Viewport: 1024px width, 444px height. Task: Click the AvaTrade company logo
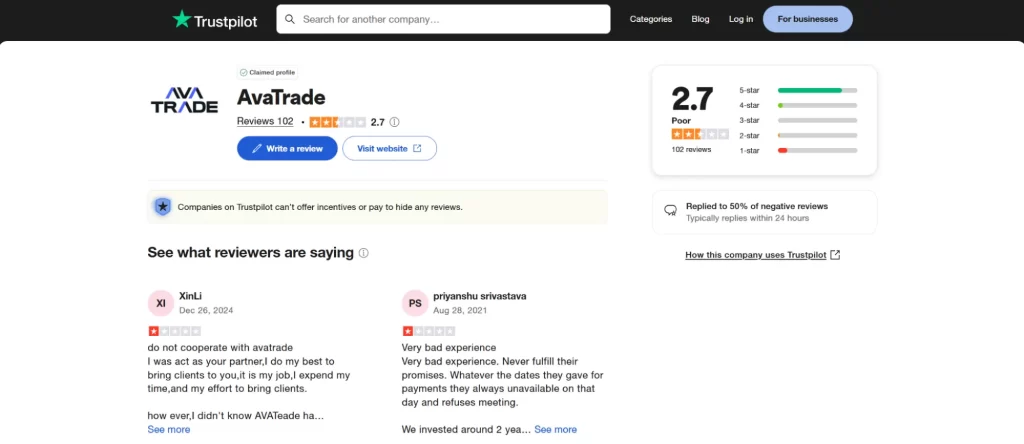point(185,100)
